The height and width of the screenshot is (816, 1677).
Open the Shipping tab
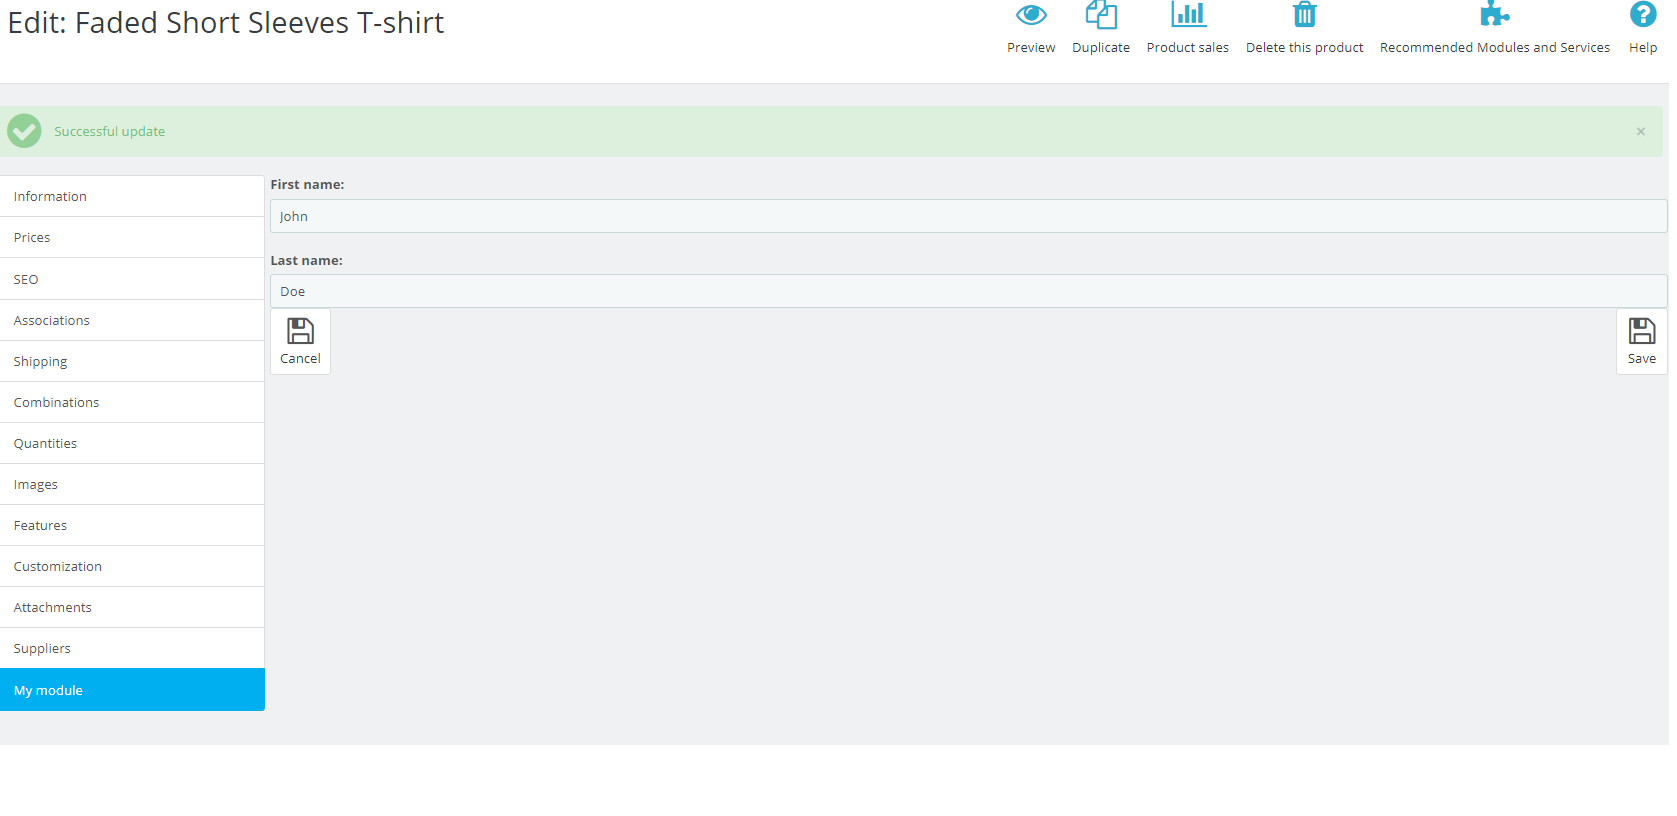pos(132,361)
